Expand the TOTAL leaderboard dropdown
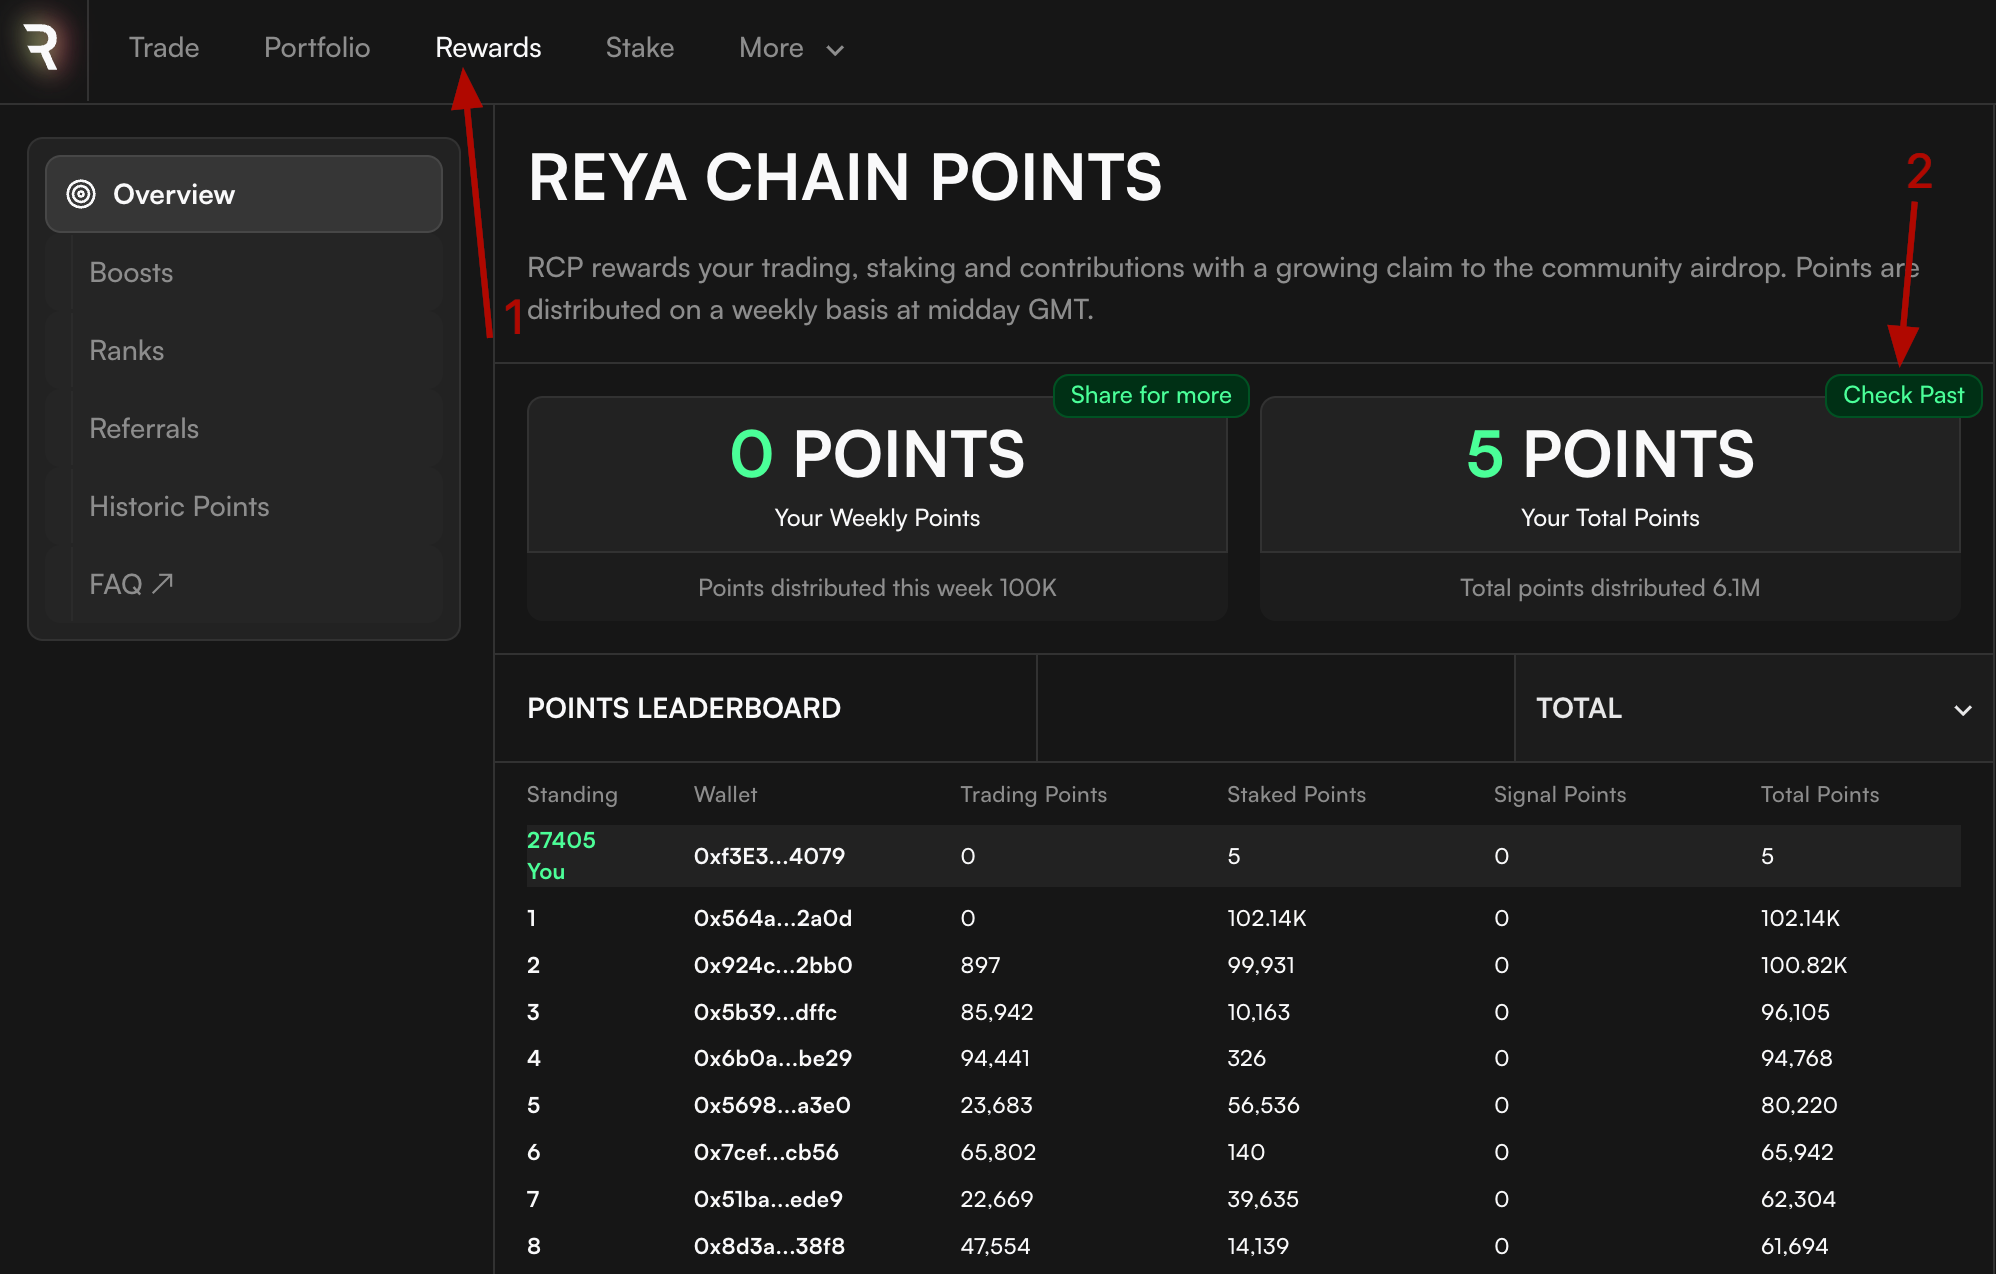Image resolution: width=1996 pixels, height=1274 pixels. click(x=1754, y=708)
